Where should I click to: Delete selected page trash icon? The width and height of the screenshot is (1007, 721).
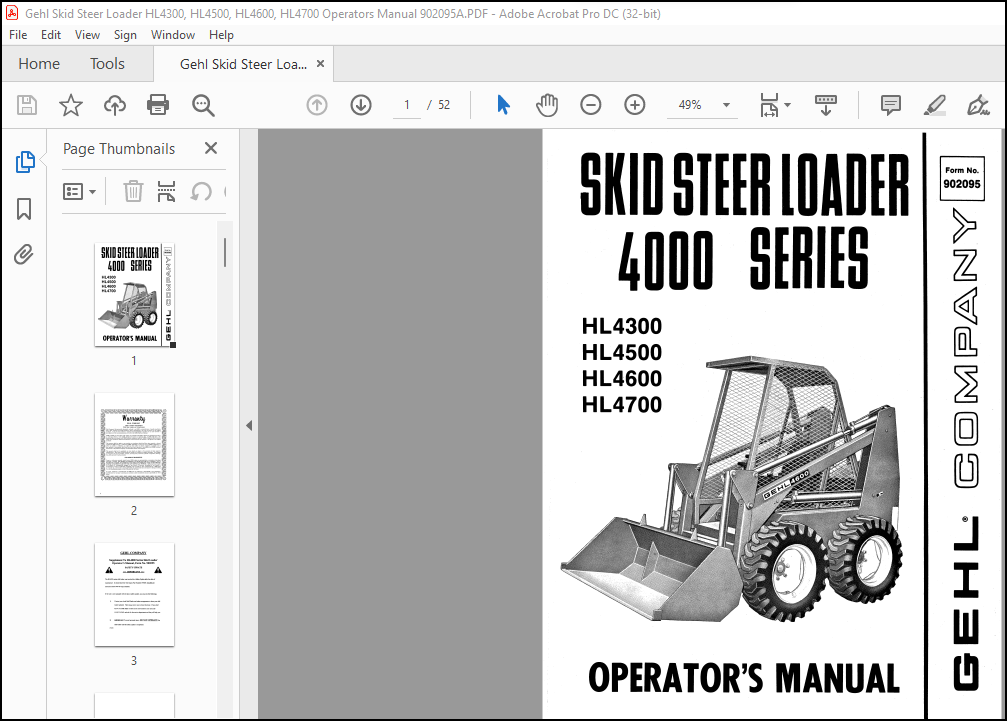[133, 191]
